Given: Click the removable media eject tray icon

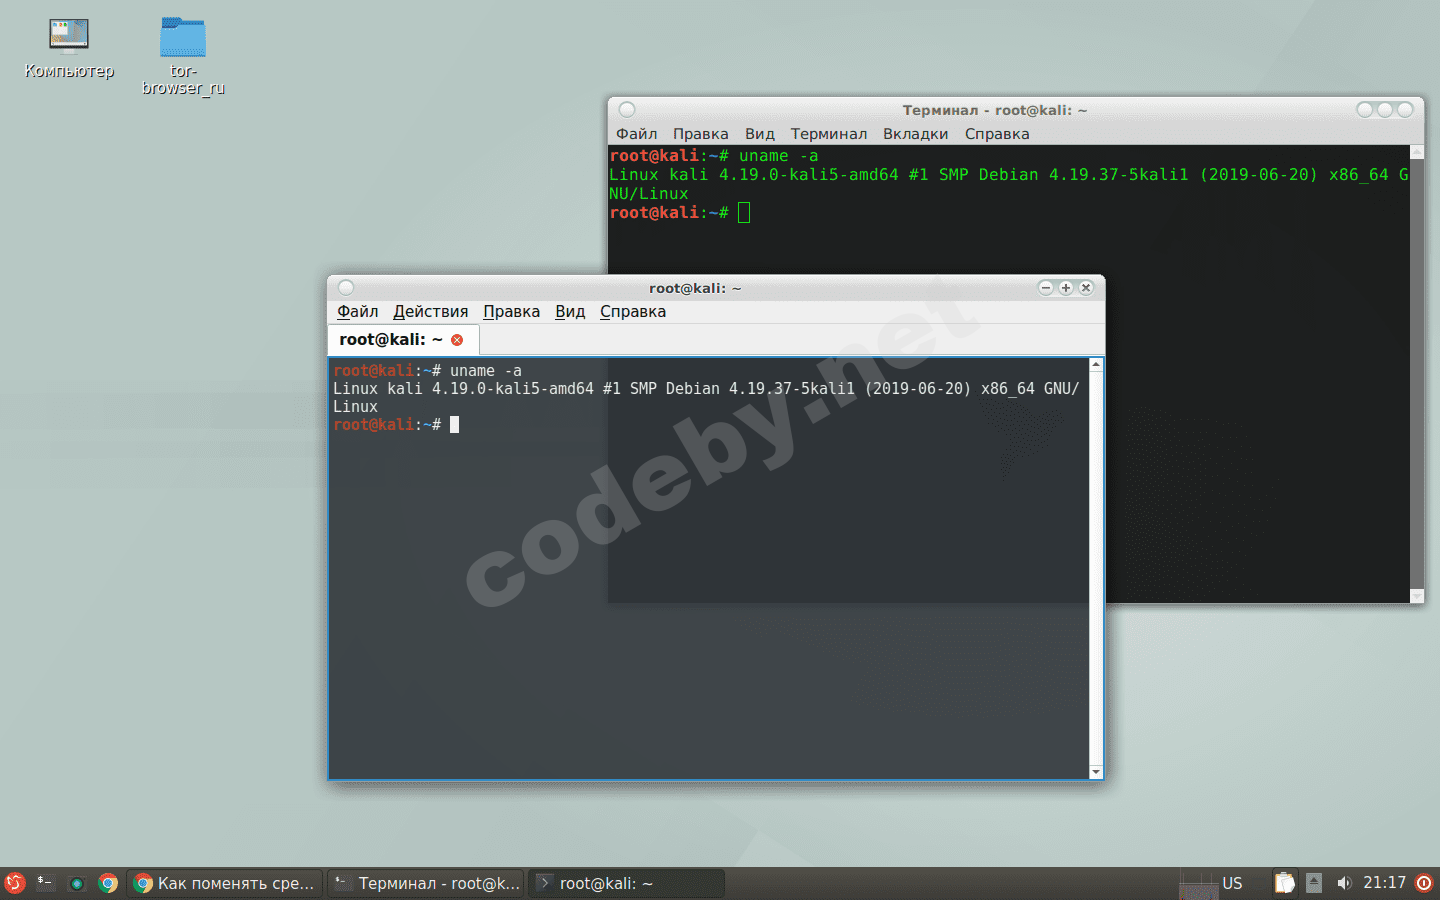Looking at the screenshot, I should coord(1314,883).
